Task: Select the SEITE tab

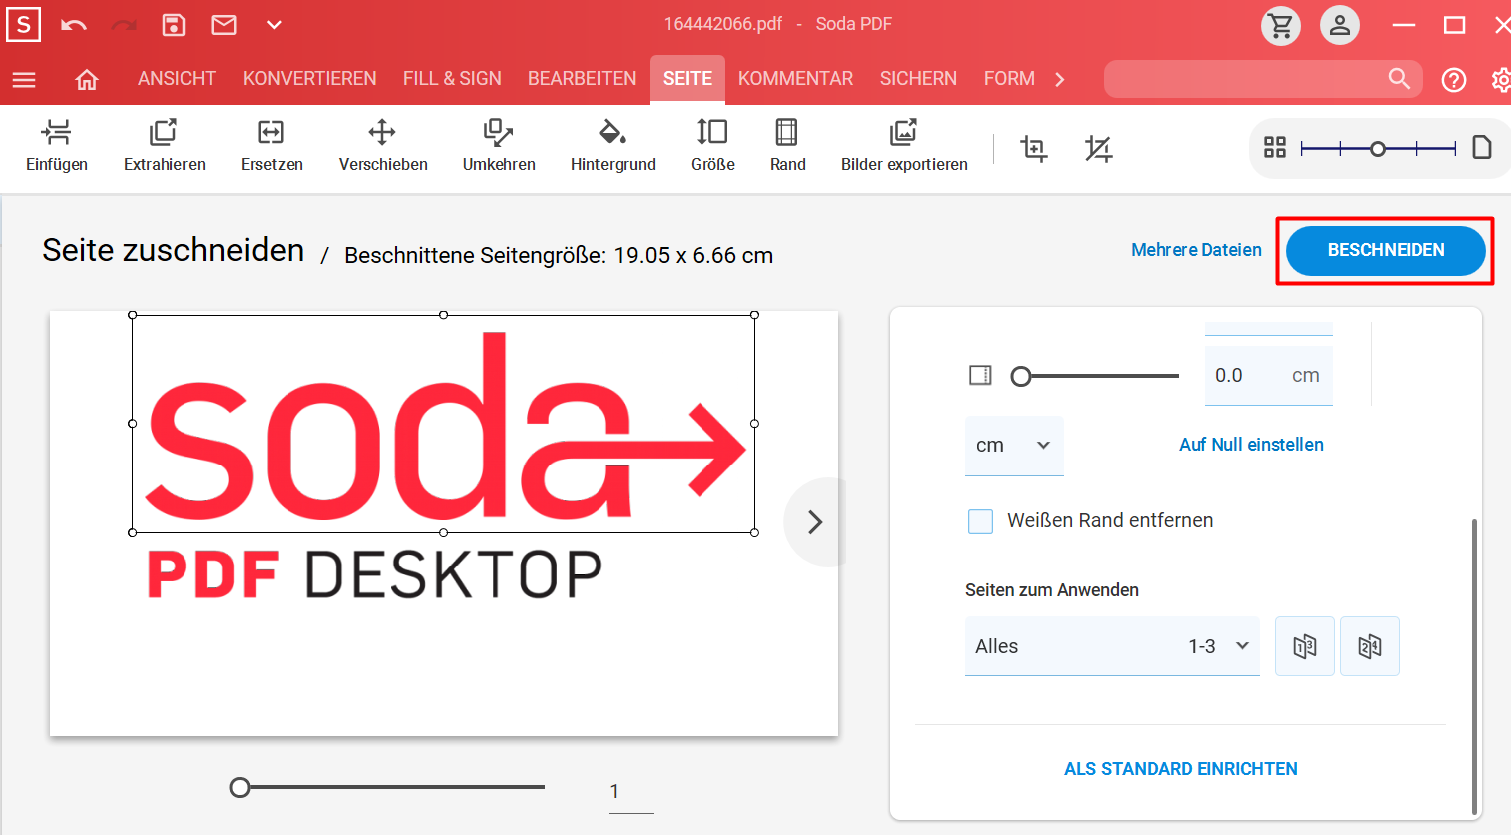Action: point(687,79)
